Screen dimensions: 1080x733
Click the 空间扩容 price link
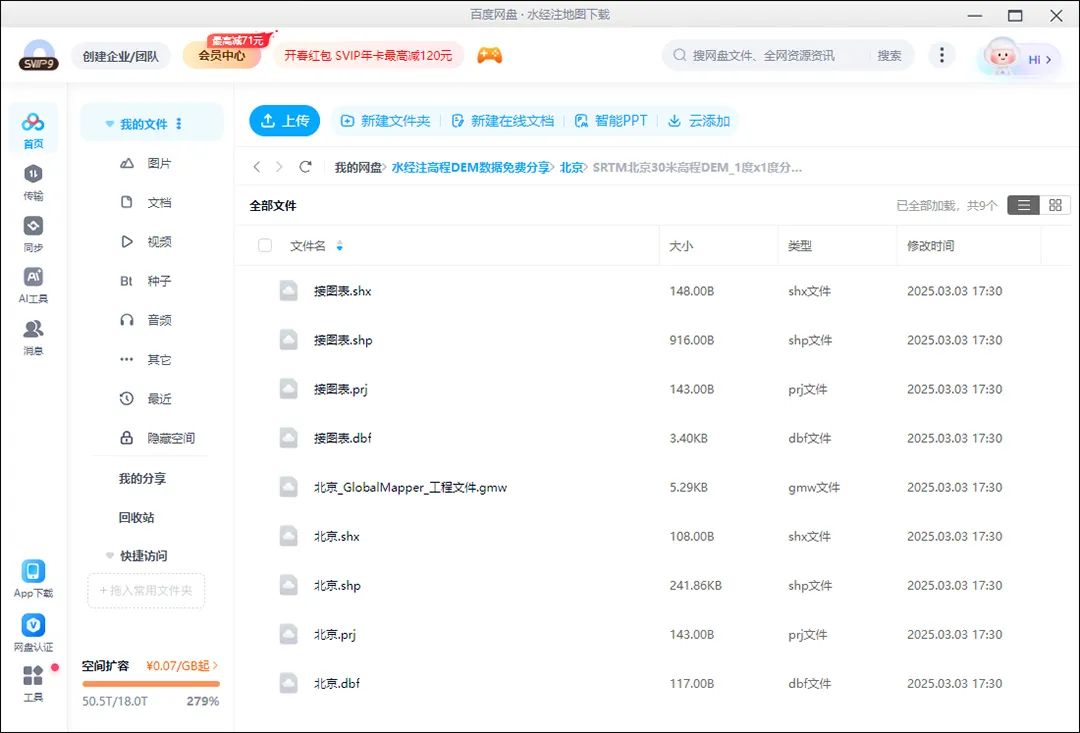pyautogui.click(x=182, y=665)
